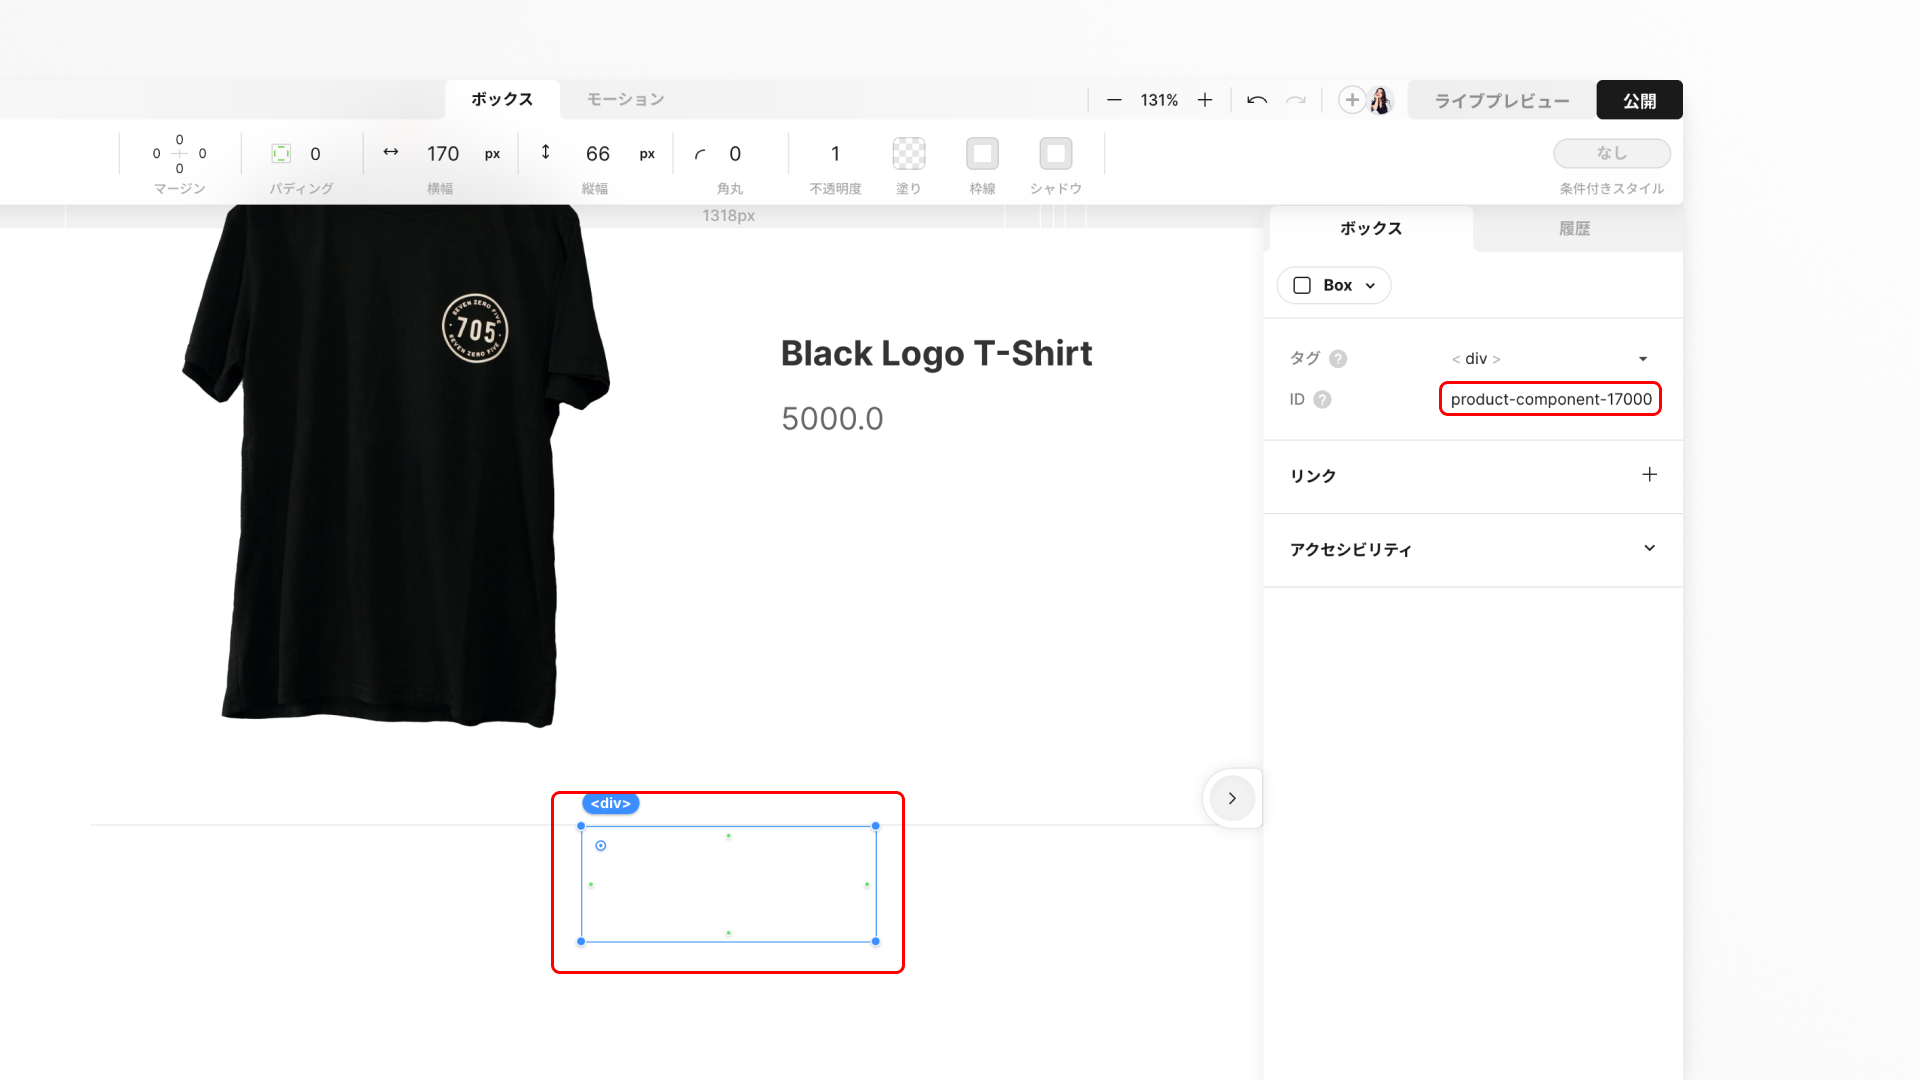Open the シャドウ shadow swatch
Viewport: 1920px width, 1080px height.
(x=1056, y=154)
